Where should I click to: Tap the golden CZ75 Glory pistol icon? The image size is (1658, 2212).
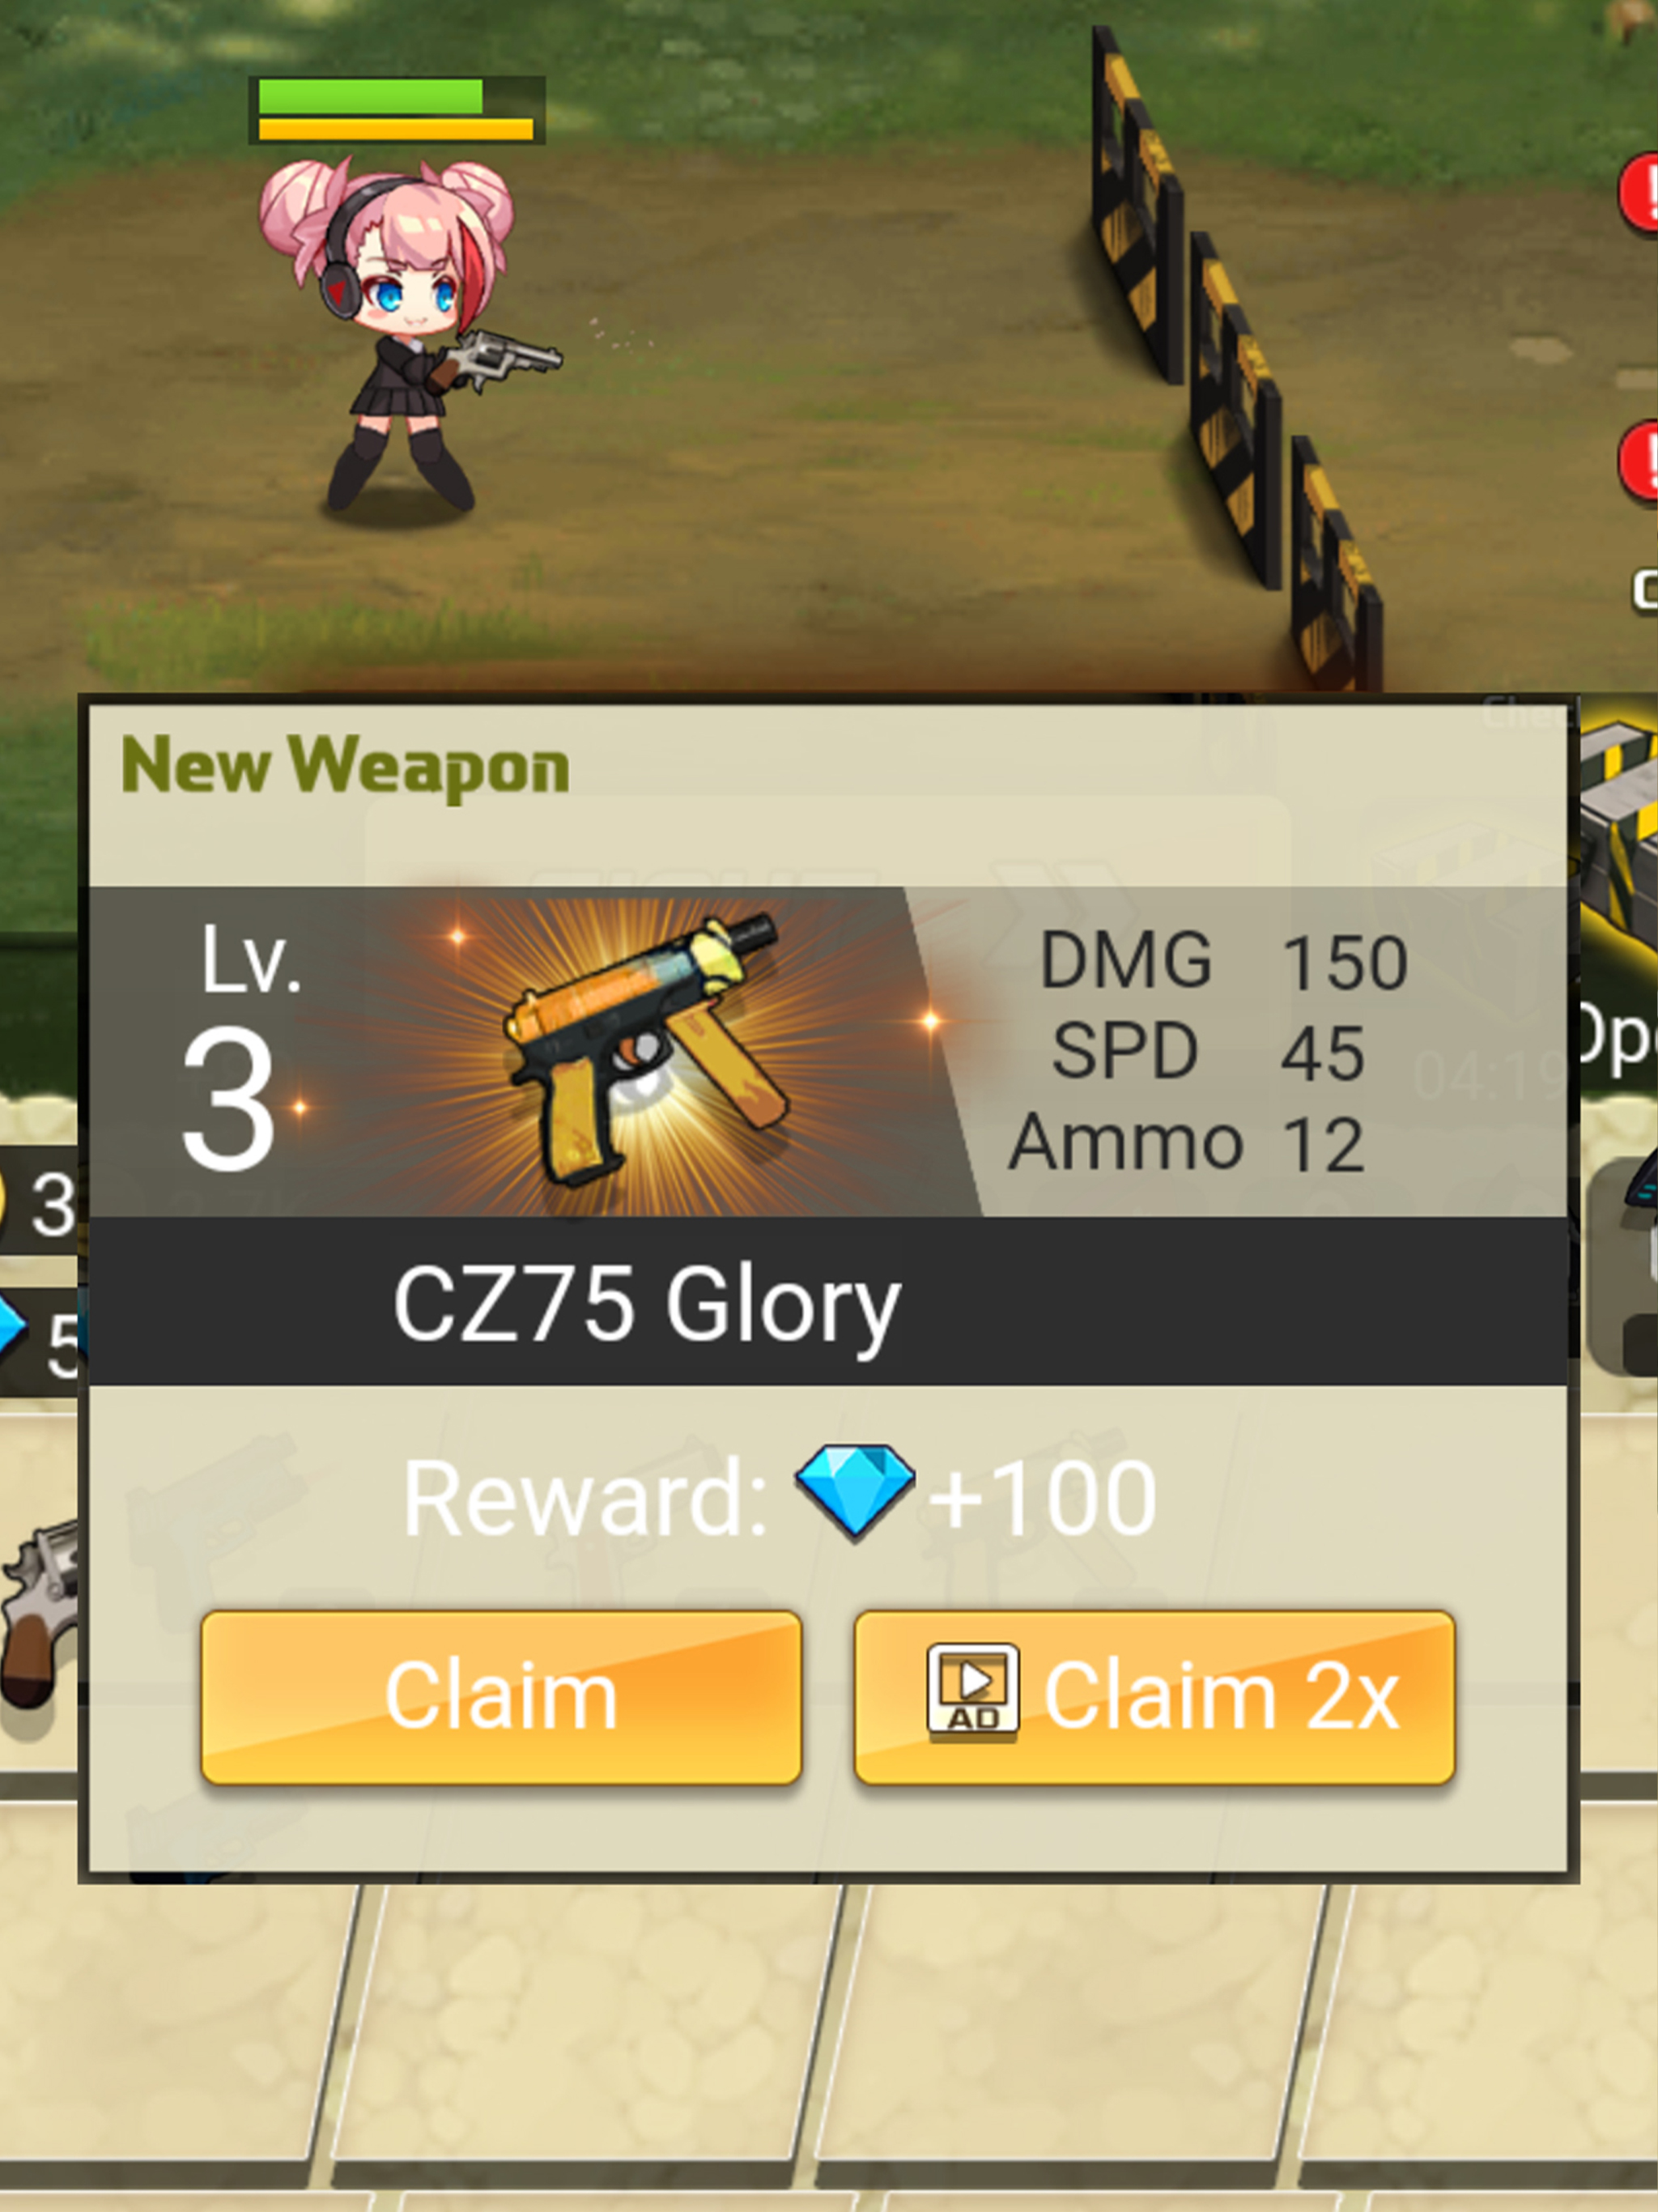(x=645, y=1049)
